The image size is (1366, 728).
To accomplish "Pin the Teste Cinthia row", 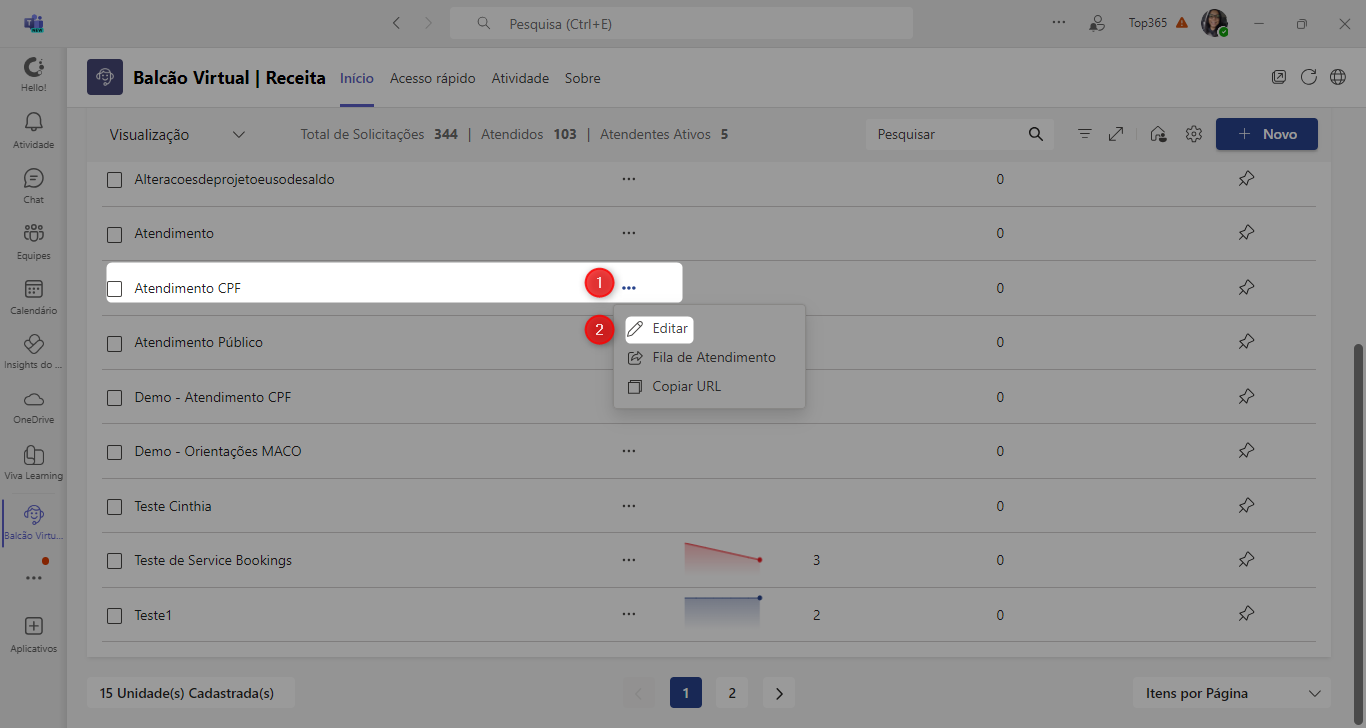I will (x=1246, y=506).
